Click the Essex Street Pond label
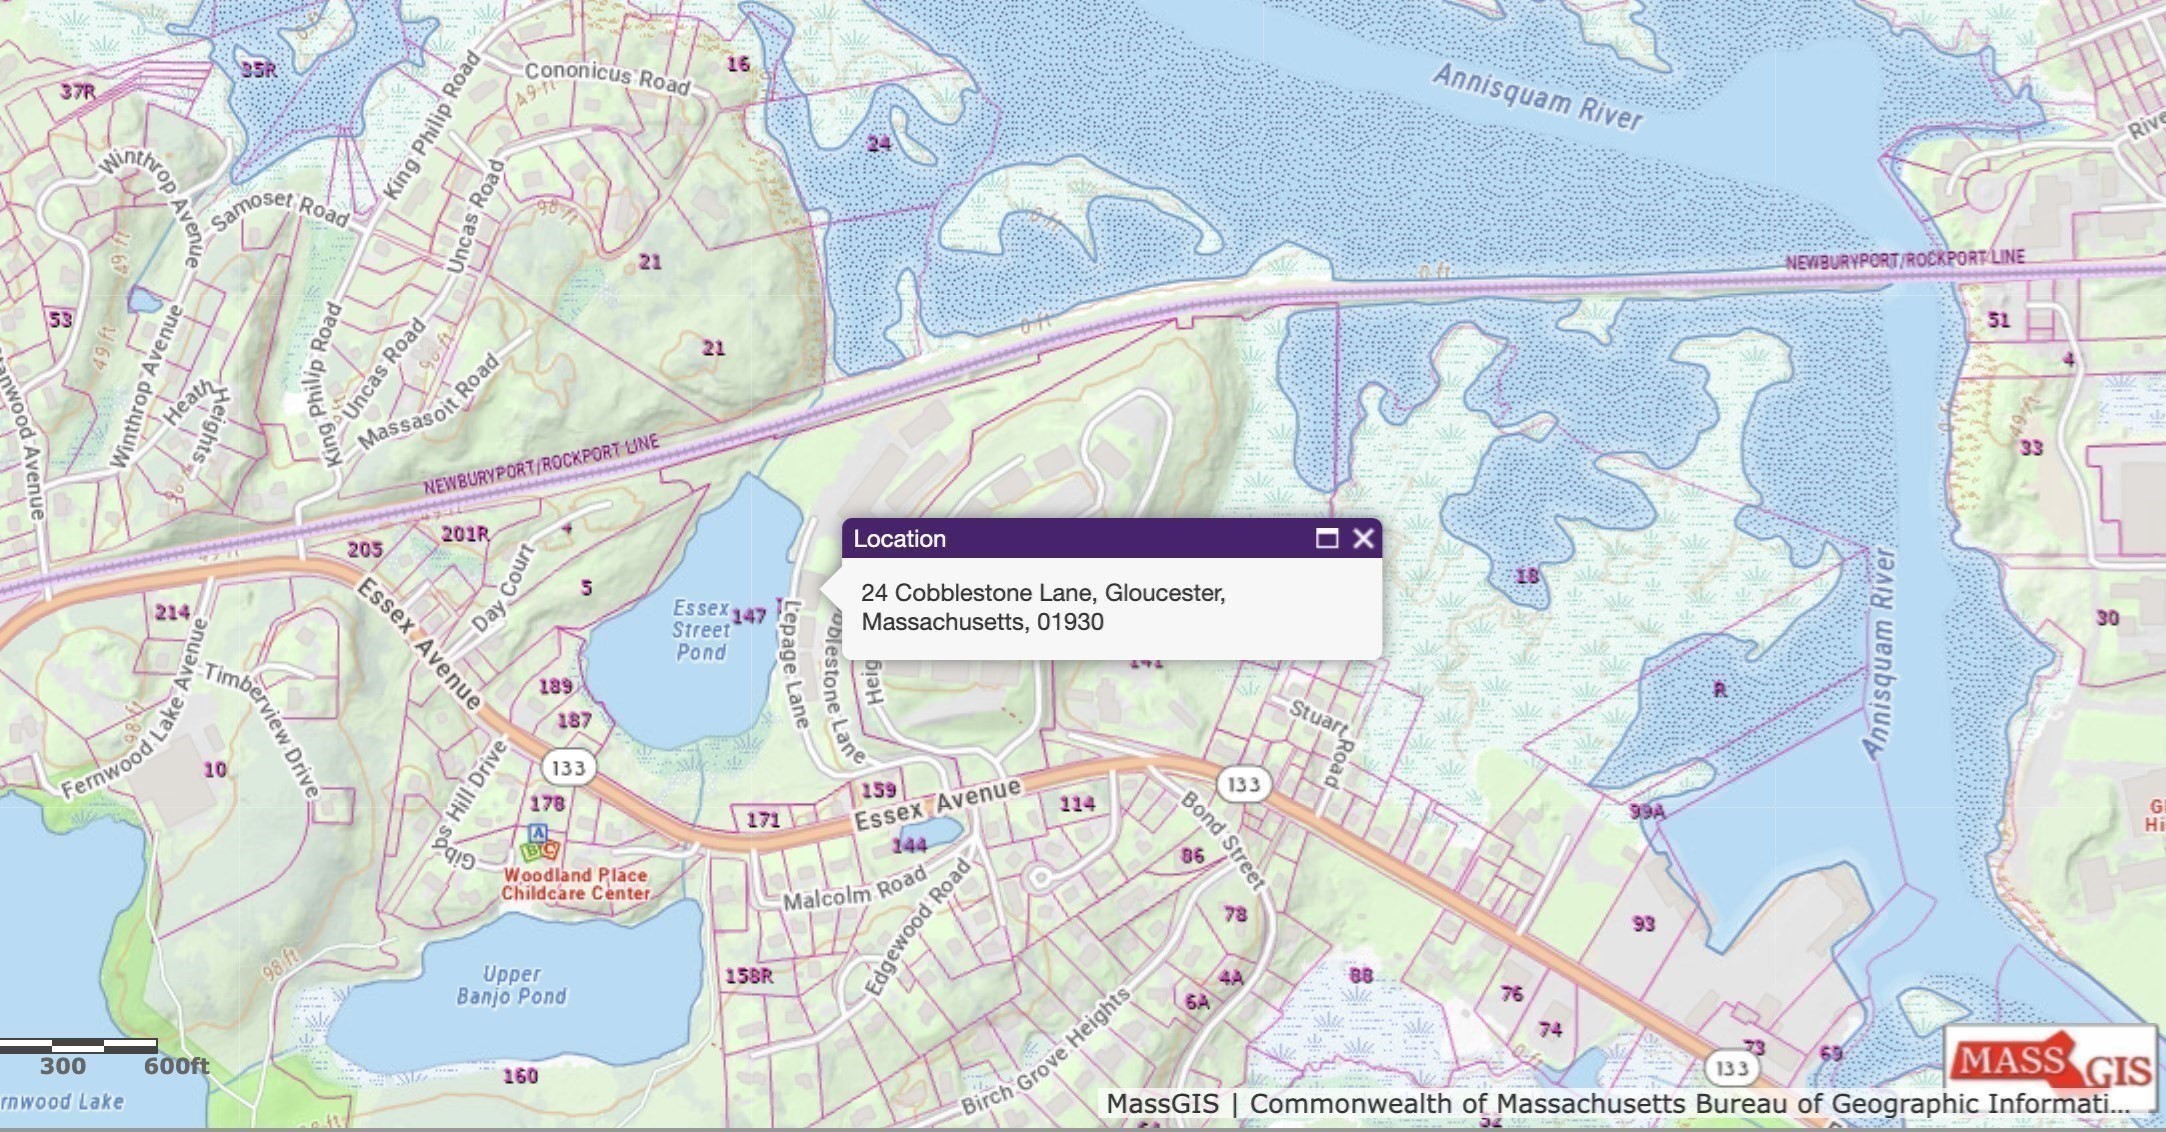Viewport: 2166px width, 1132px height. coord(700,630)
